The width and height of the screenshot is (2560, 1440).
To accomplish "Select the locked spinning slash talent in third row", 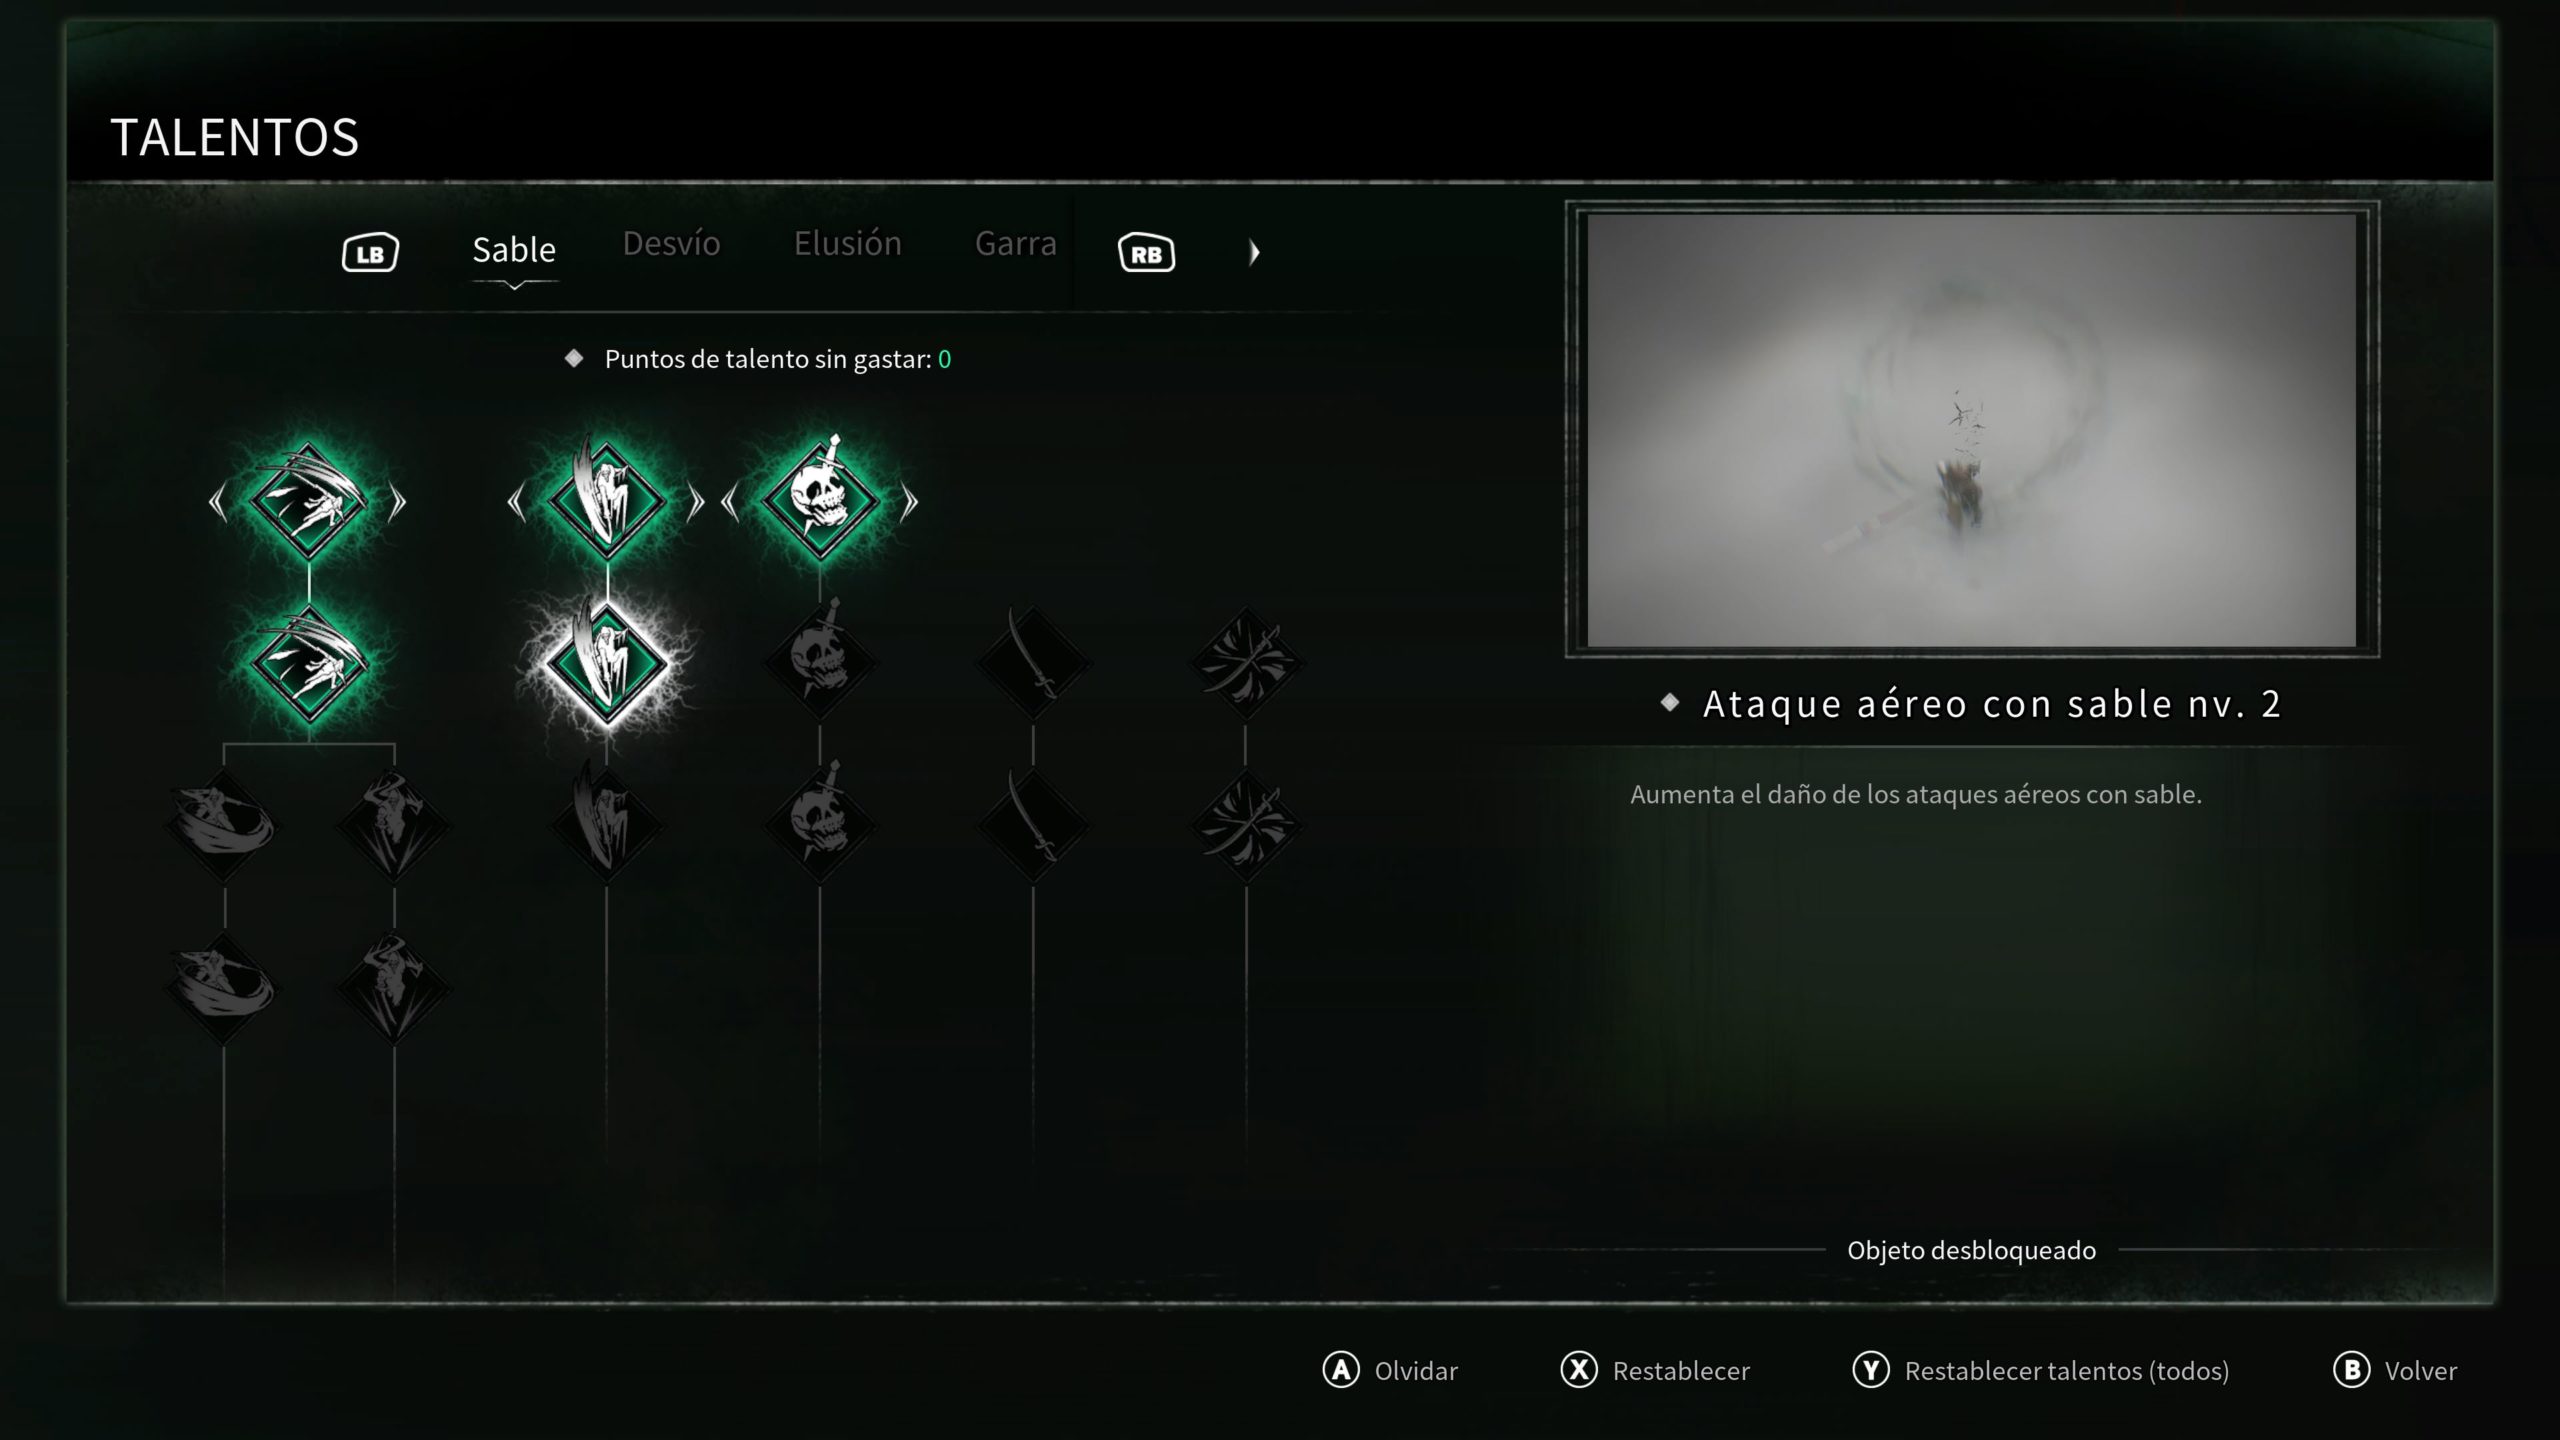I will [223, 826].
